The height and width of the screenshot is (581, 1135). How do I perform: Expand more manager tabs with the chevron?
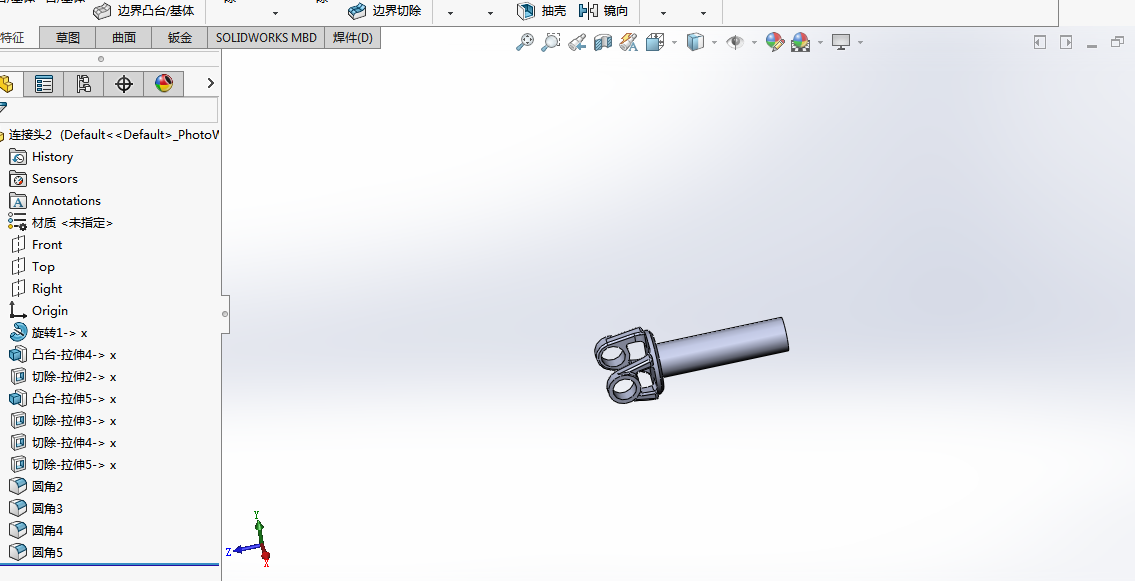coord(211,83)
